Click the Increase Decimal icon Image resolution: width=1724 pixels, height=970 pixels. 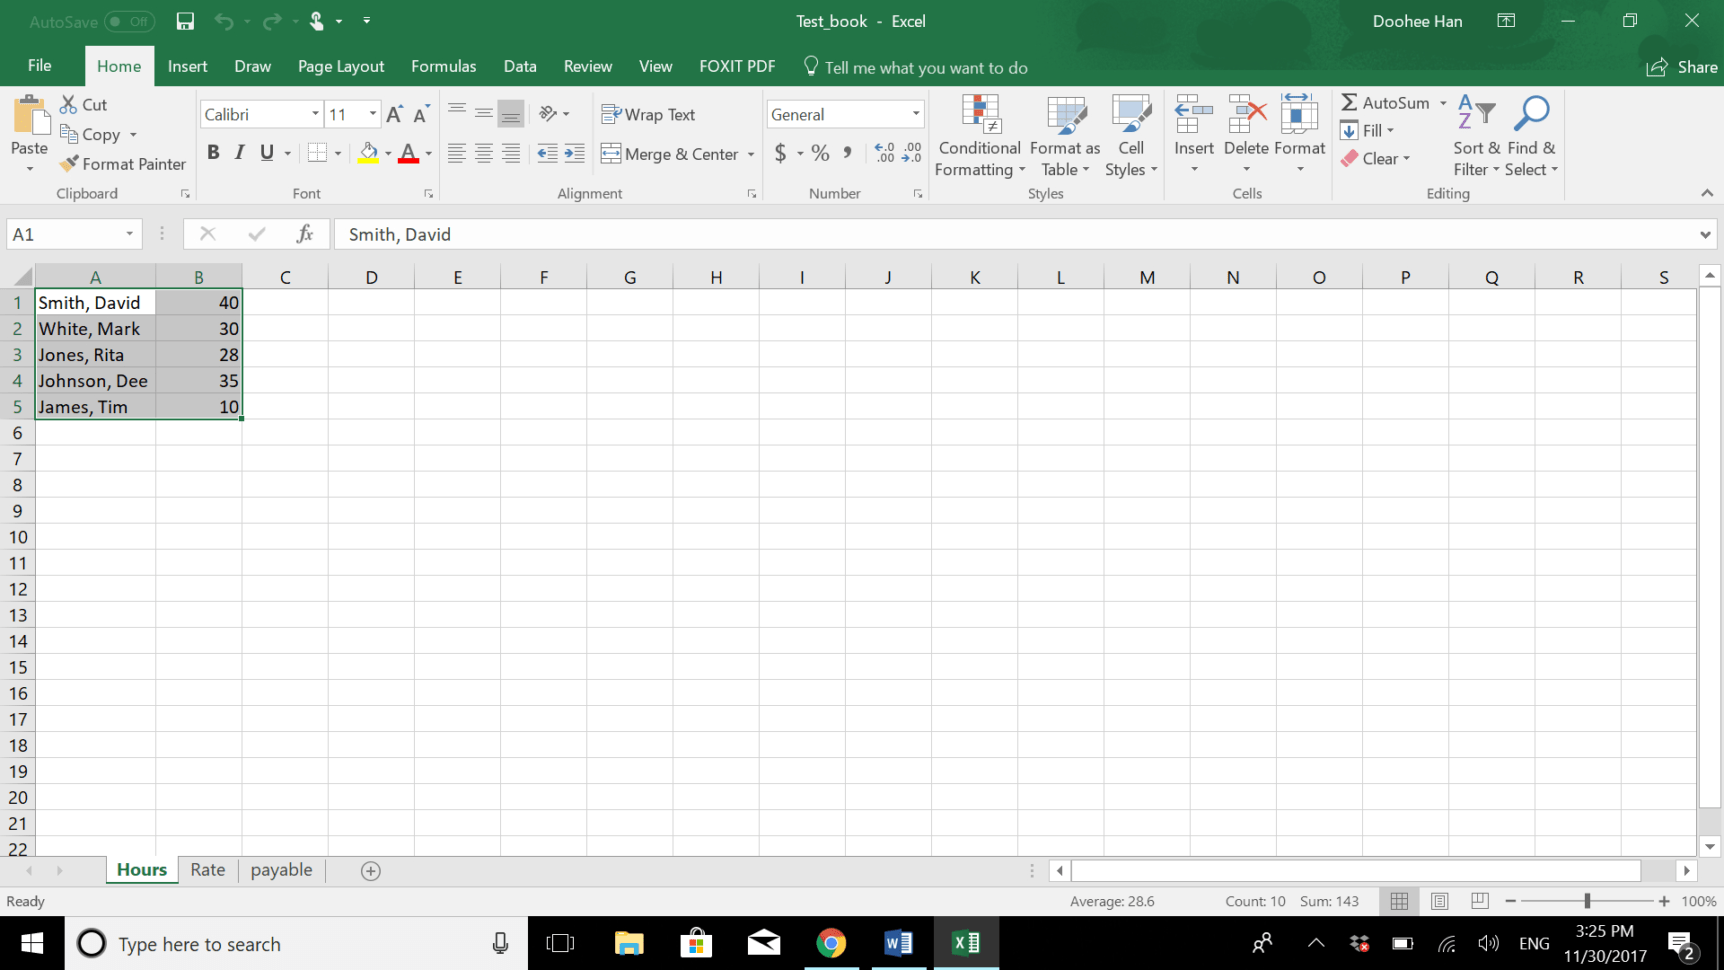click(x=882, y=152)
